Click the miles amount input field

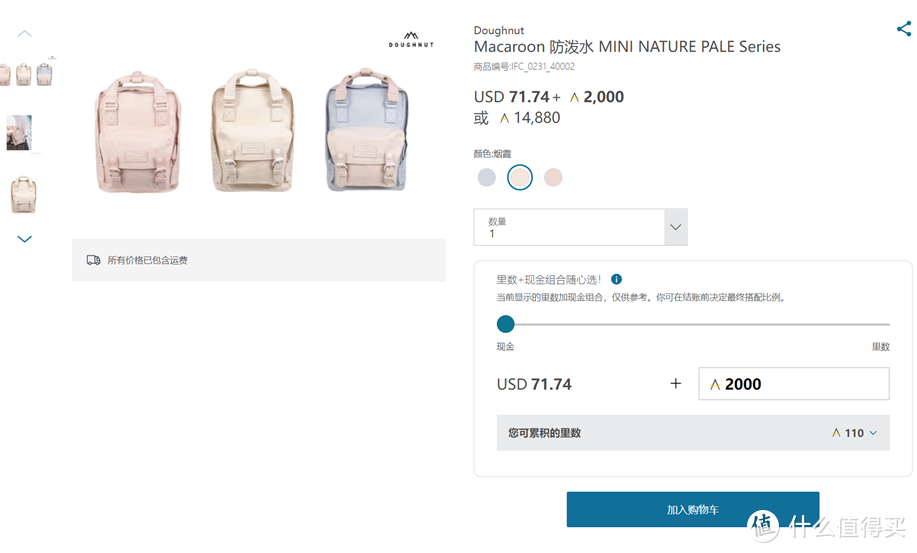click(x=793, y=384)
